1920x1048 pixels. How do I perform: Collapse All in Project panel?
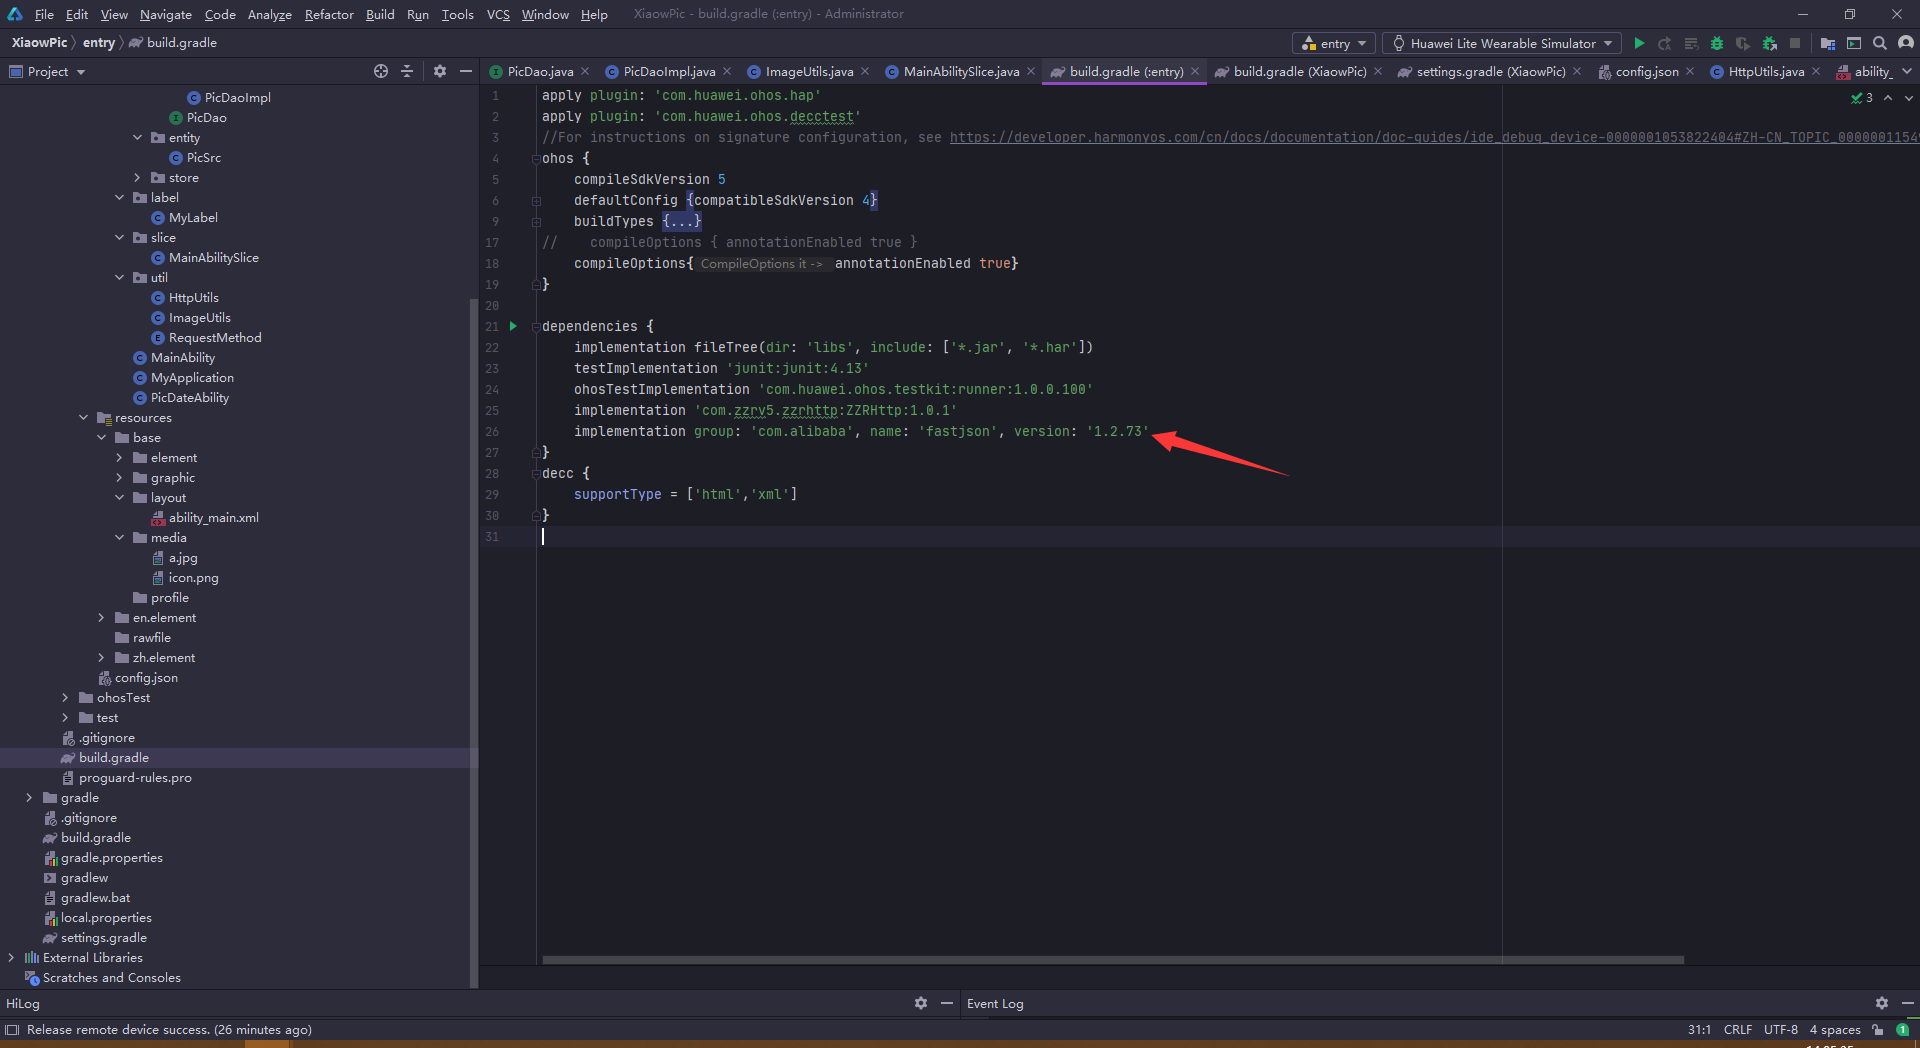(x=407, y=71)
